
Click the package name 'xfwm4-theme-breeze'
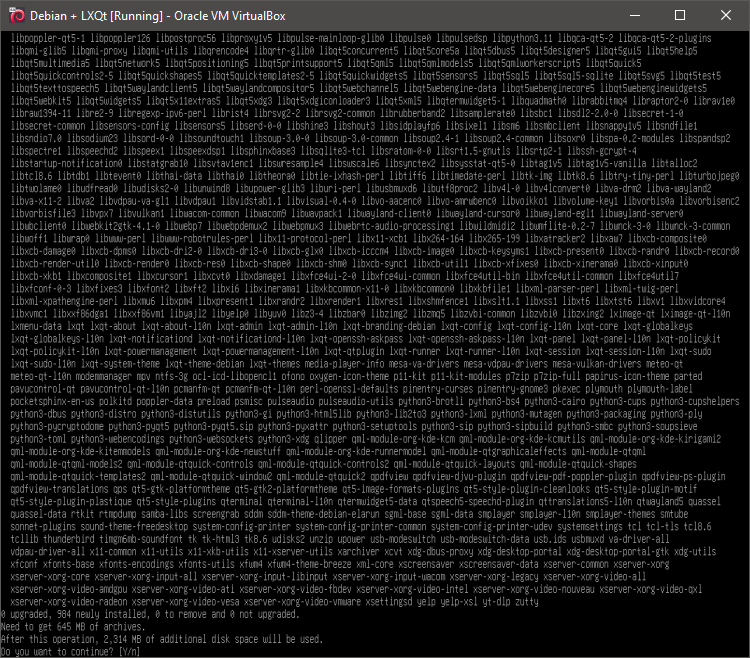(309, 564)
